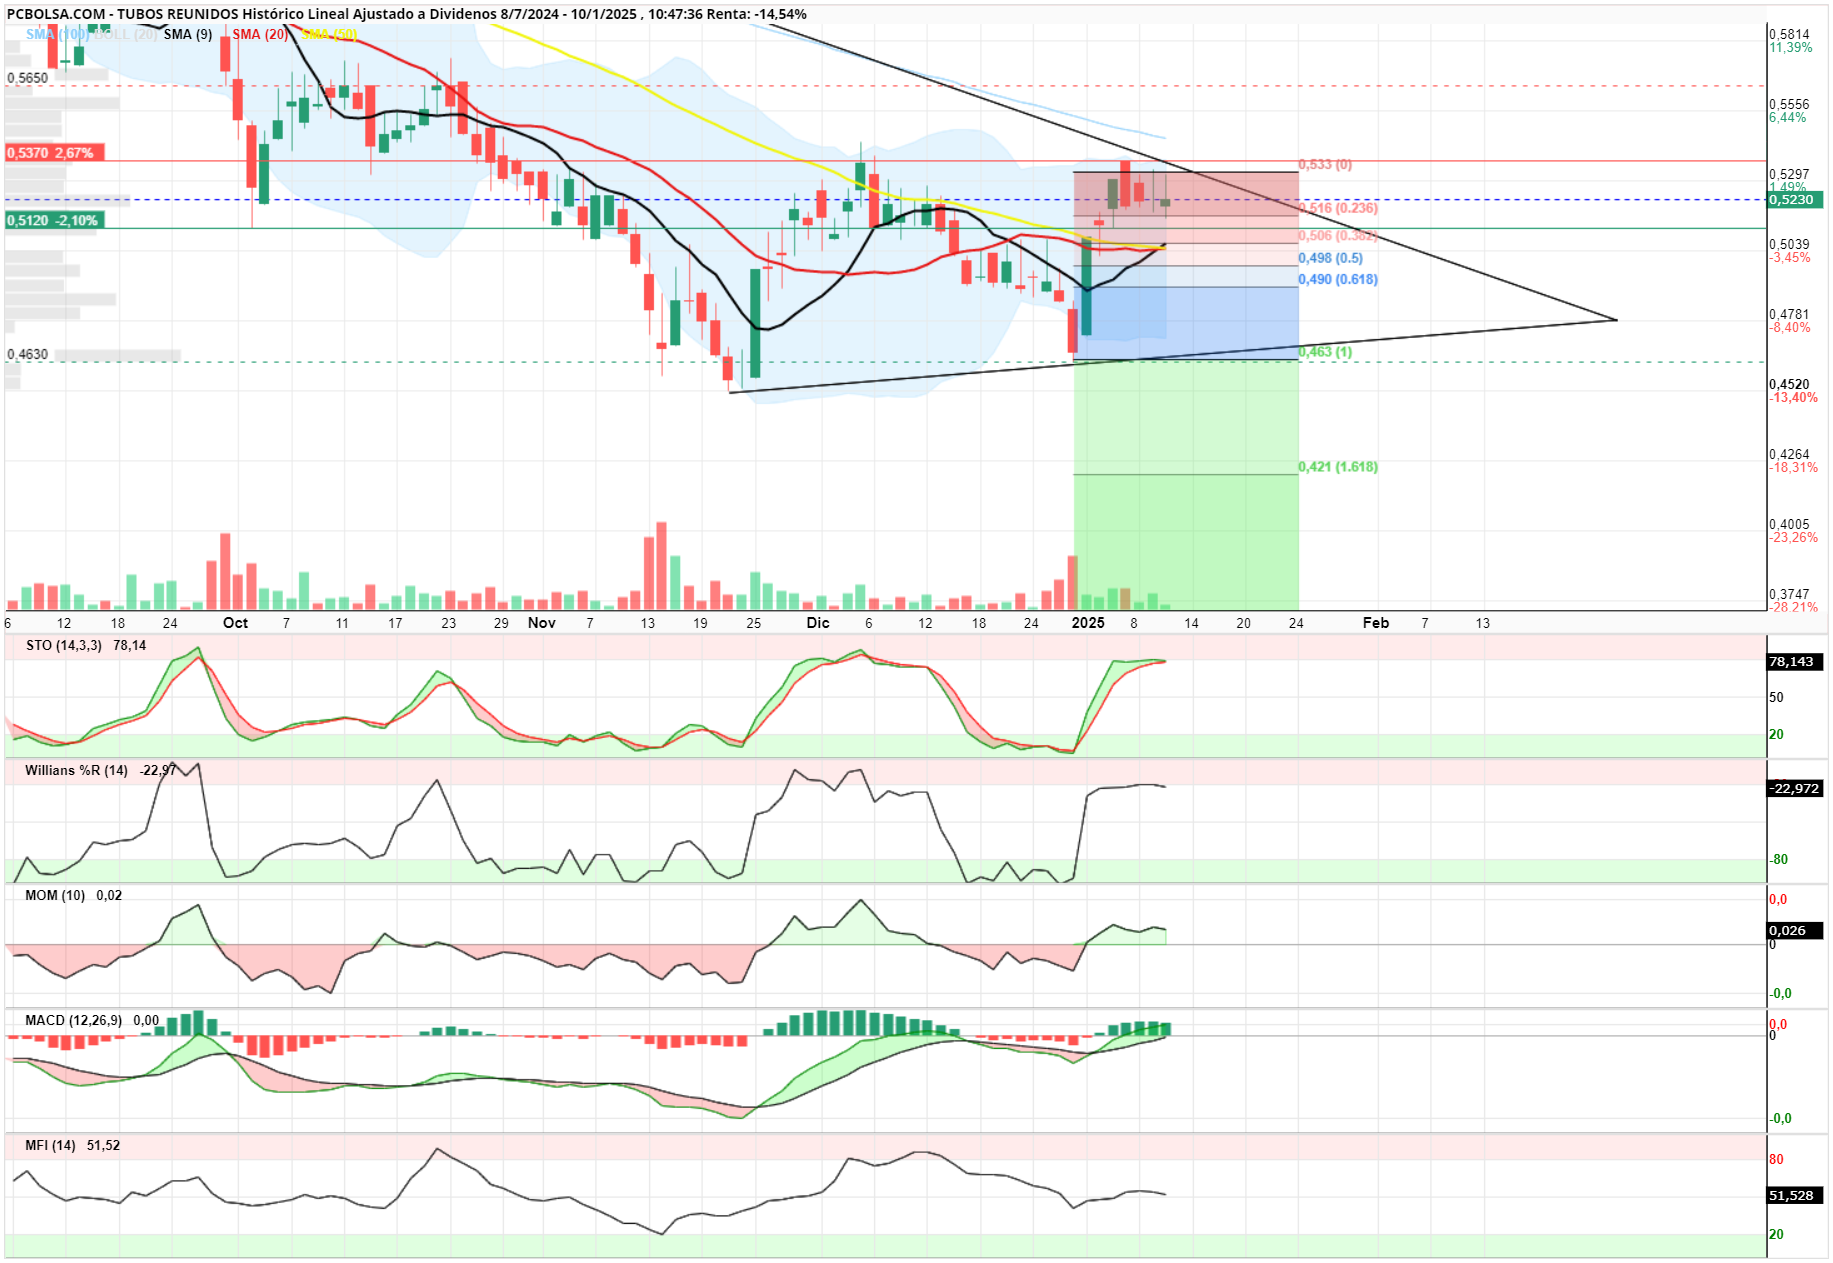Click the 11,39% percentage on price axis
Viewport: 1833px width, 1263px height.
(1790, 48)
